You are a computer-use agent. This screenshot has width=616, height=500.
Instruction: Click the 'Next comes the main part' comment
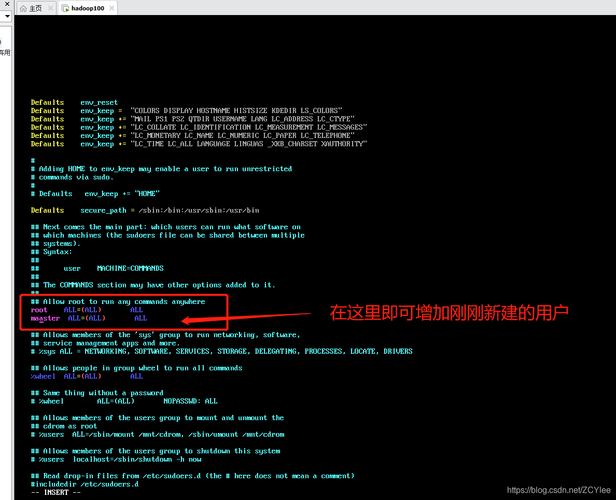tap(166, 227)
